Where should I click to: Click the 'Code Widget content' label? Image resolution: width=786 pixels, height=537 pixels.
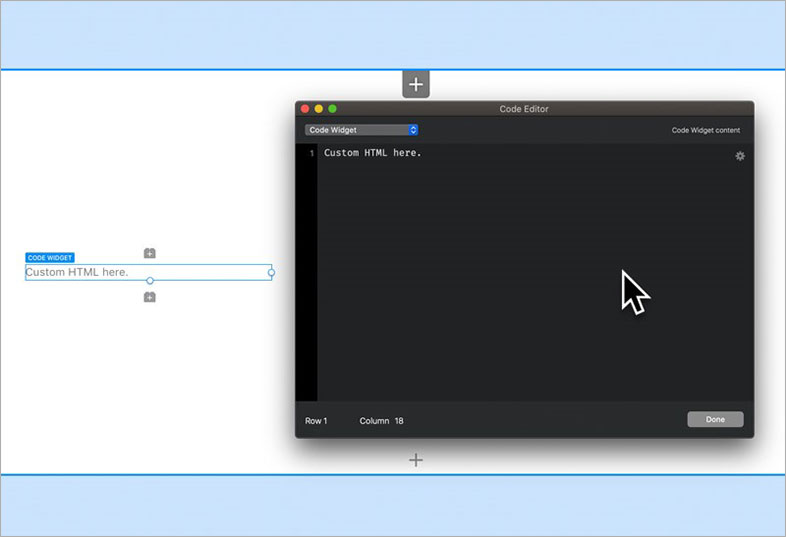pyautogui.click(x=705, y=130)
